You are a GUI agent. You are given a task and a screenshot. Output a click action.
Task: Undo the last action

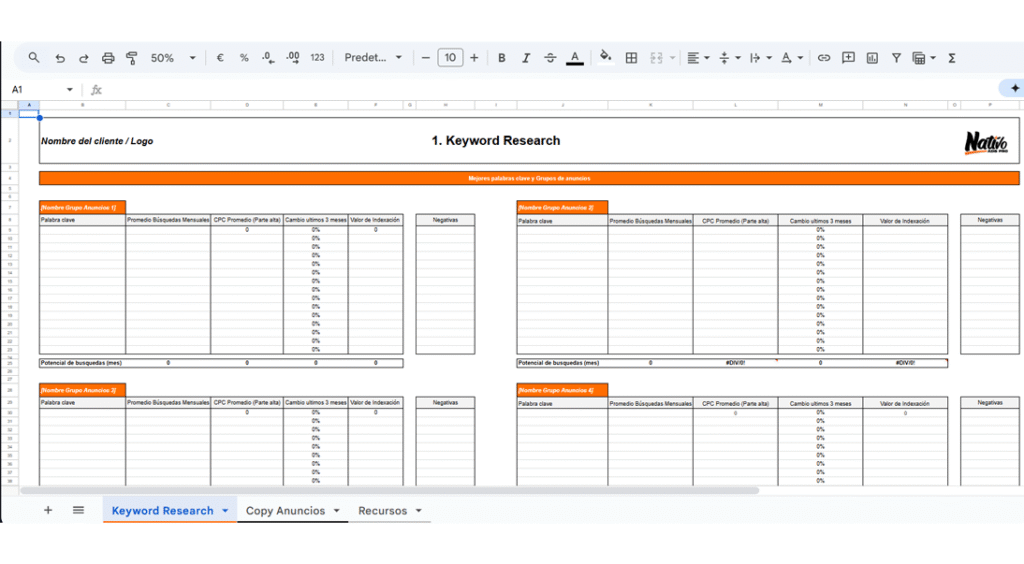[60, 58]
